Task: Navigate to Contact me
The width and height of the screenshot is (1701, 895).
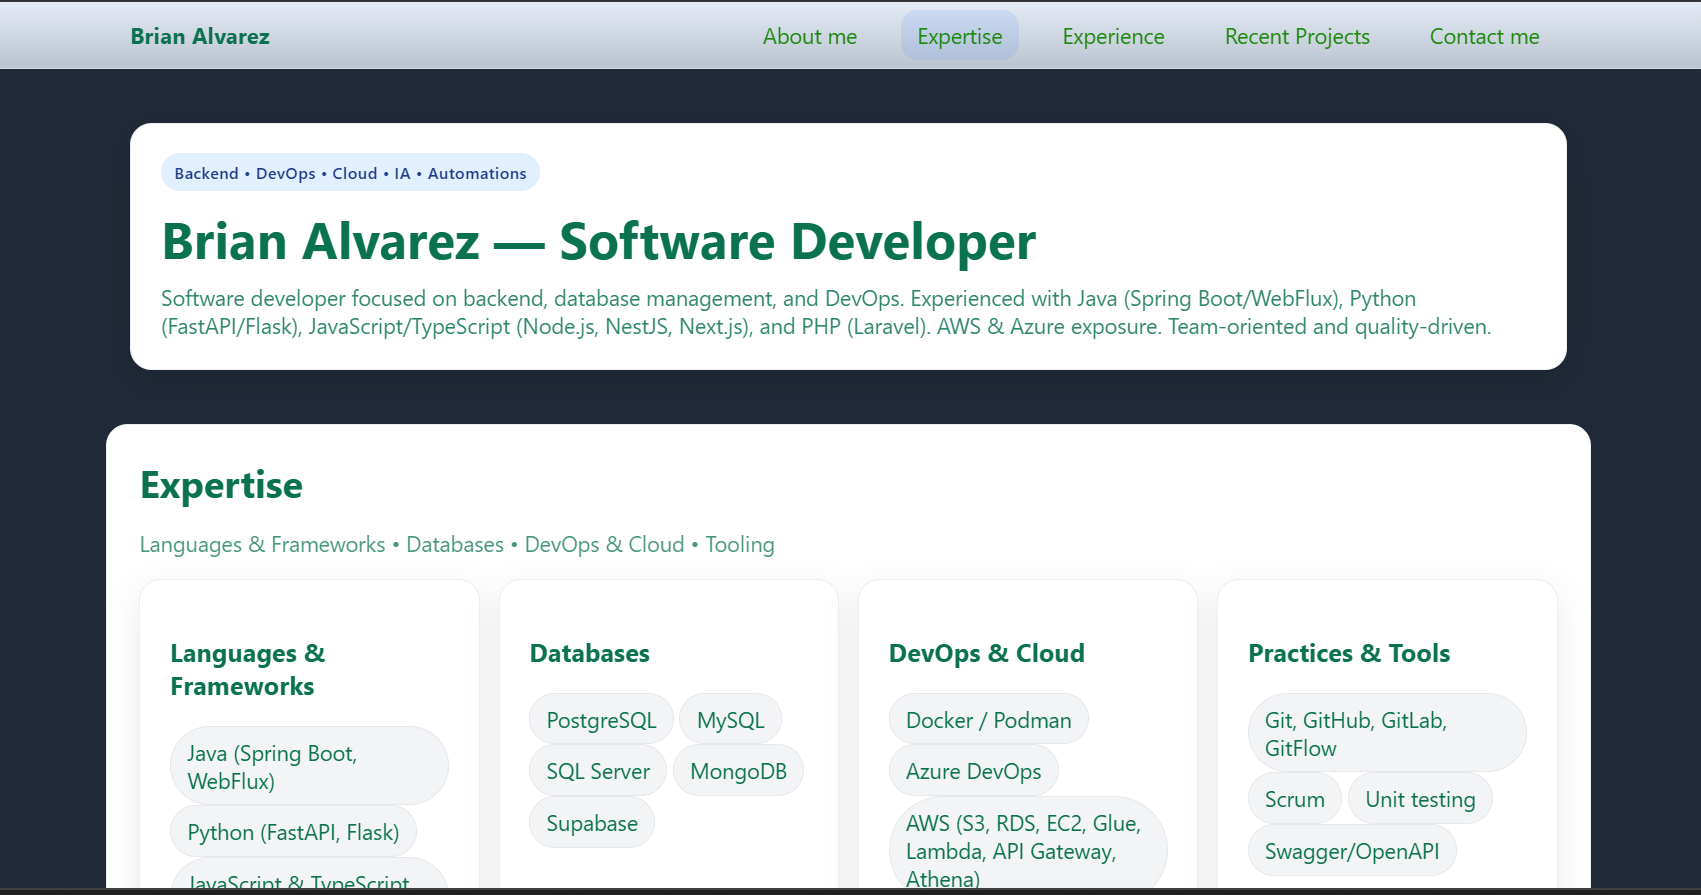Action: (x=1484, y=37)
